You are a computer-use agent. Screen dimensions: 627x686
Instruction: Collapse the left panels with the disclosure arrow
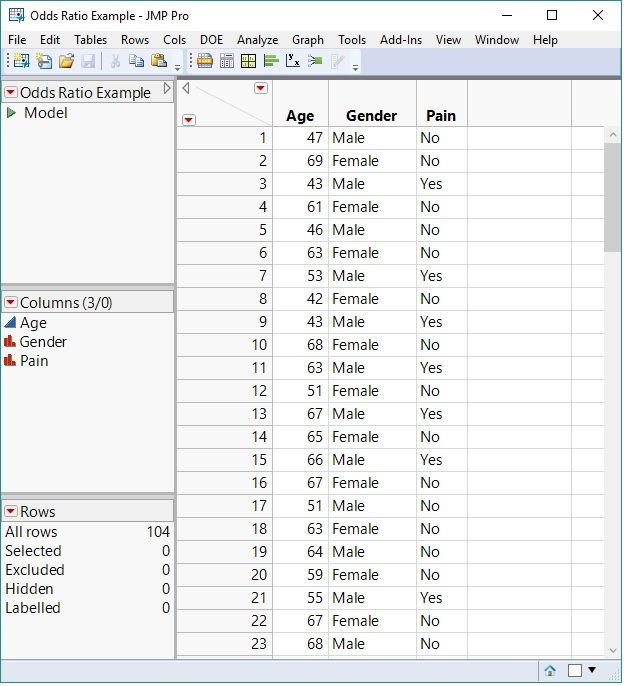[x=168, y=89]
